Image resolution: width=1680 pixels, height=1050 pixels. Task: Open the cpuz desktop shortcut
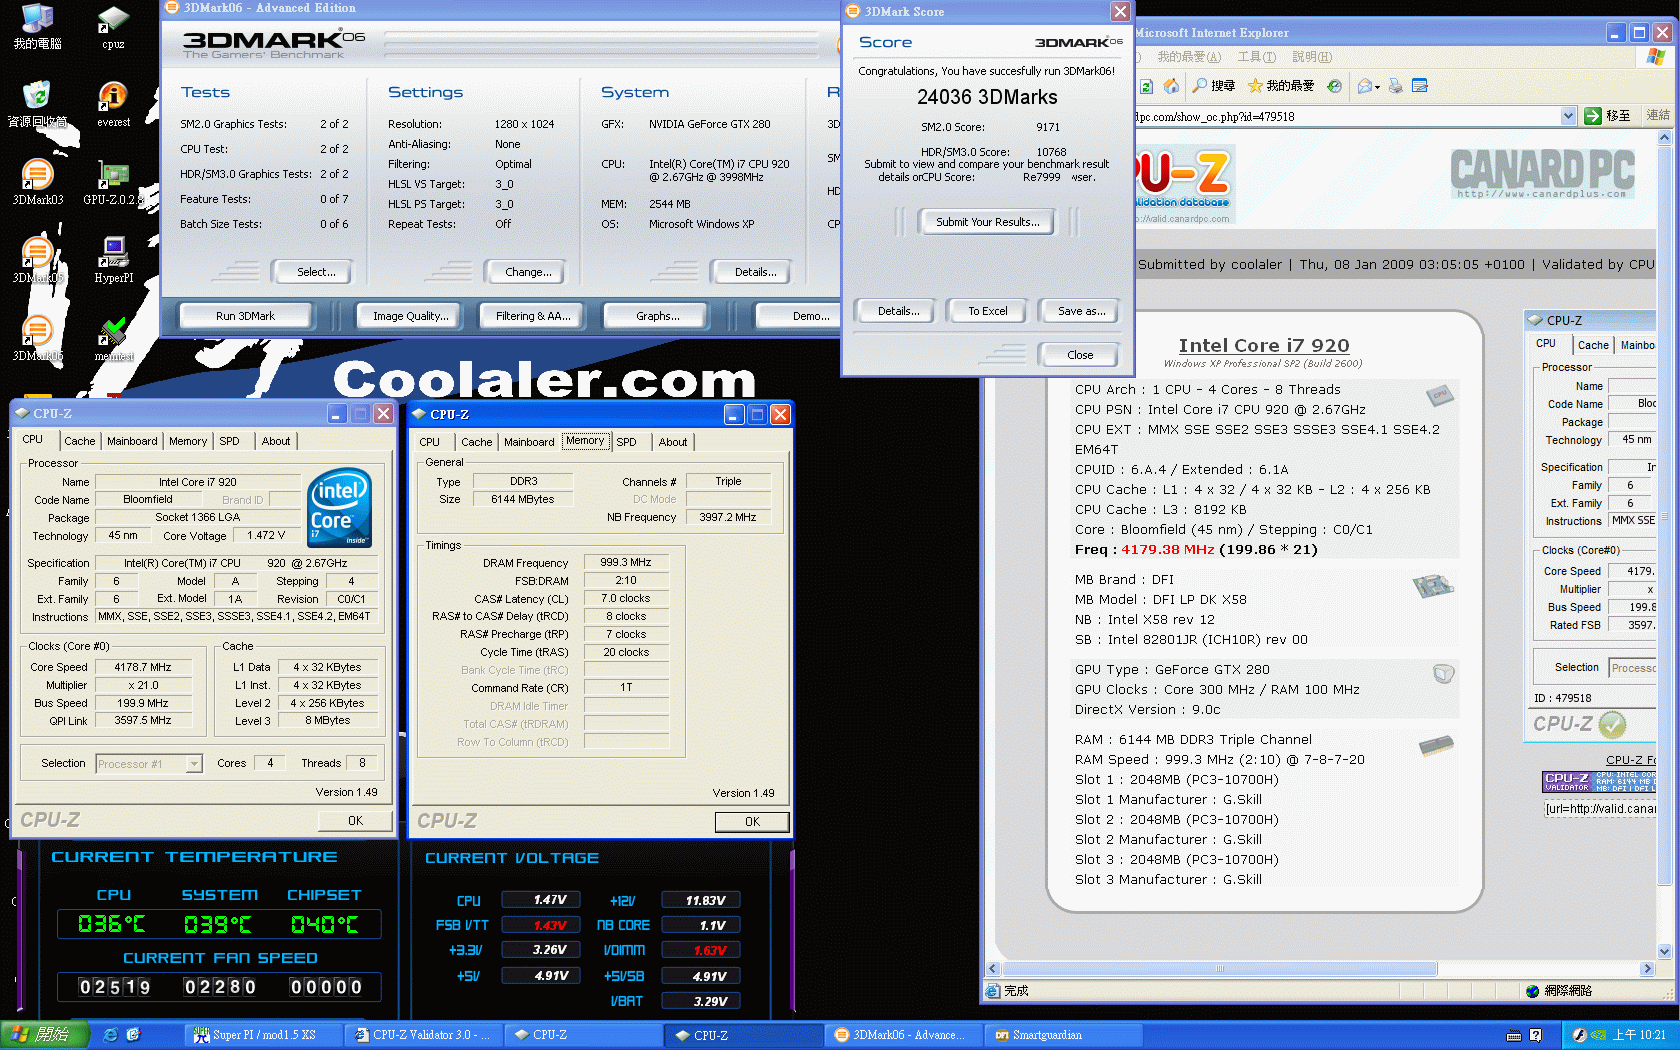pyautogui.click(x=113, y=28)
